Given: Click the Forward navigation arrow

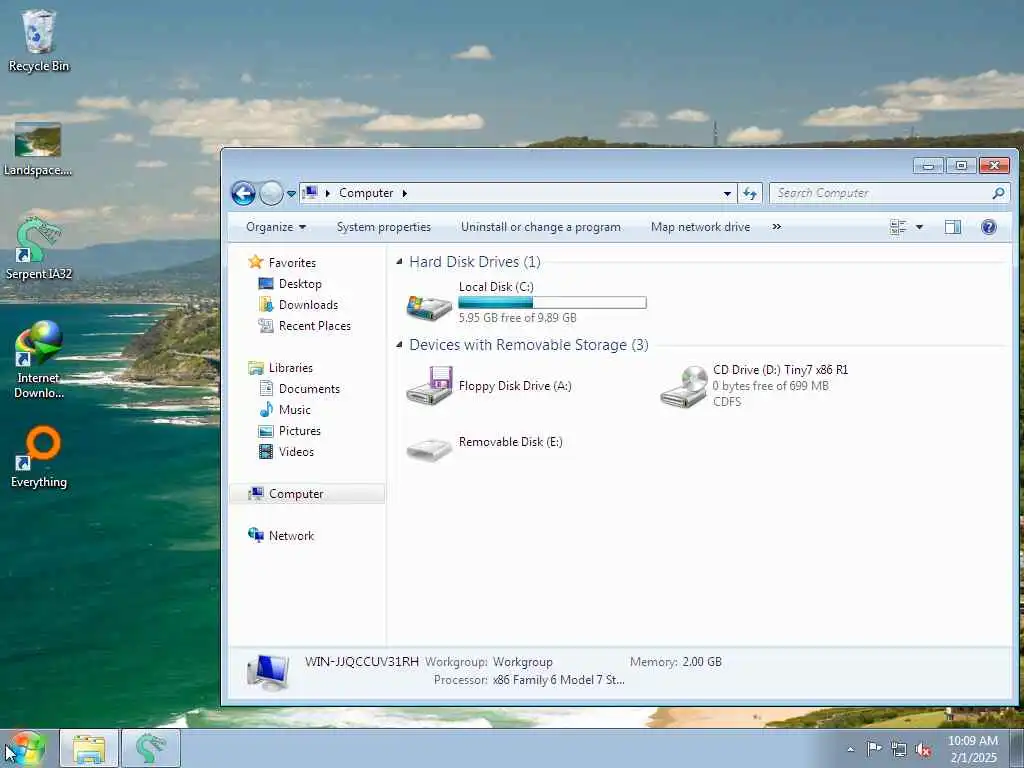Looking at the screenshot, I should coord(271,193).
